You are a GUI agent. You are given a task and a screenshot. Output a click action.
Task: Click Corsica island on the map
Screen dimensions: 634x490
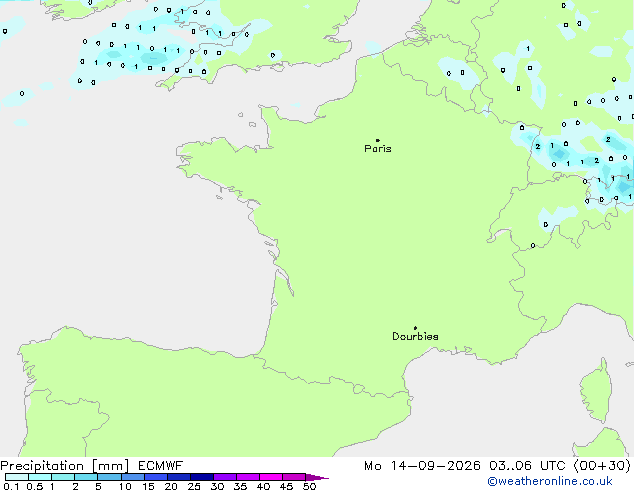point(596,392)
